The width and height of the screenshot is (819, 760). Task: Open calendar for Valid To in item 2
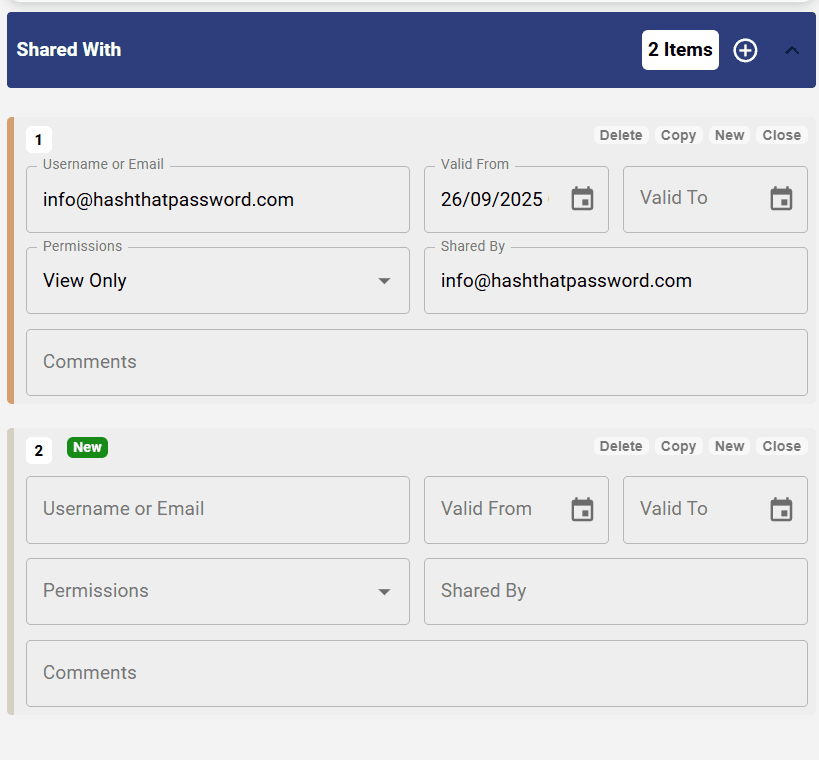coord(781,510)
